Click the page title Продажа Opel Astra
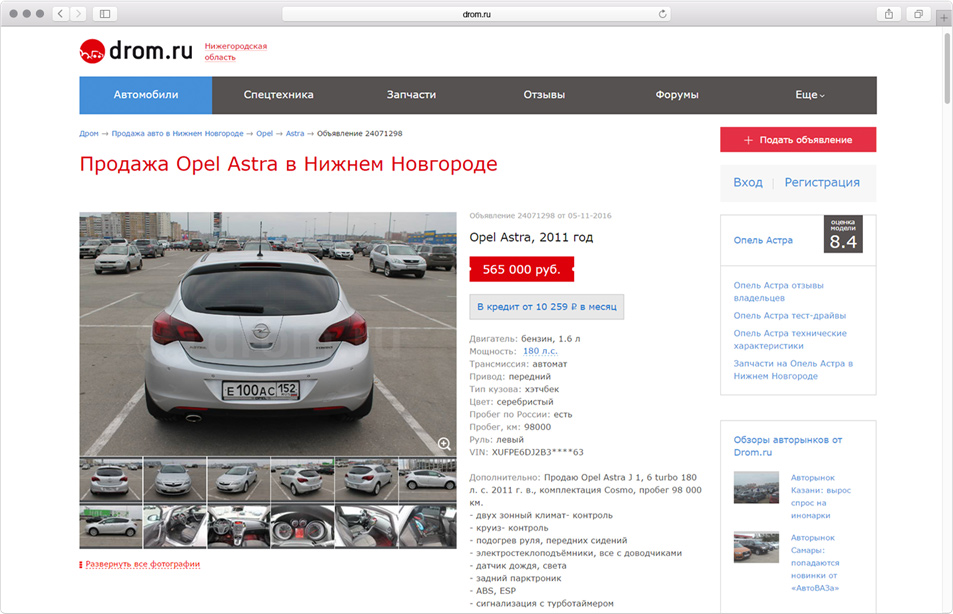This screenshot has height=614, width=953. click(x=289, y=164)
